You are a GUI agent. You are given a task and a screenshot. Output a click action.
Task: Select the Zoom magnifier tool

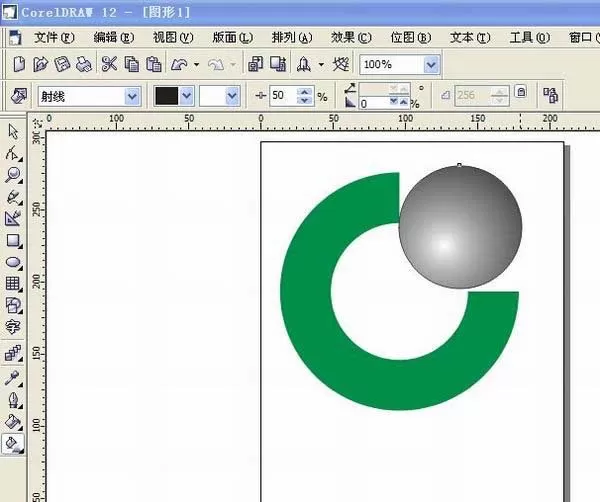point(13,175)
